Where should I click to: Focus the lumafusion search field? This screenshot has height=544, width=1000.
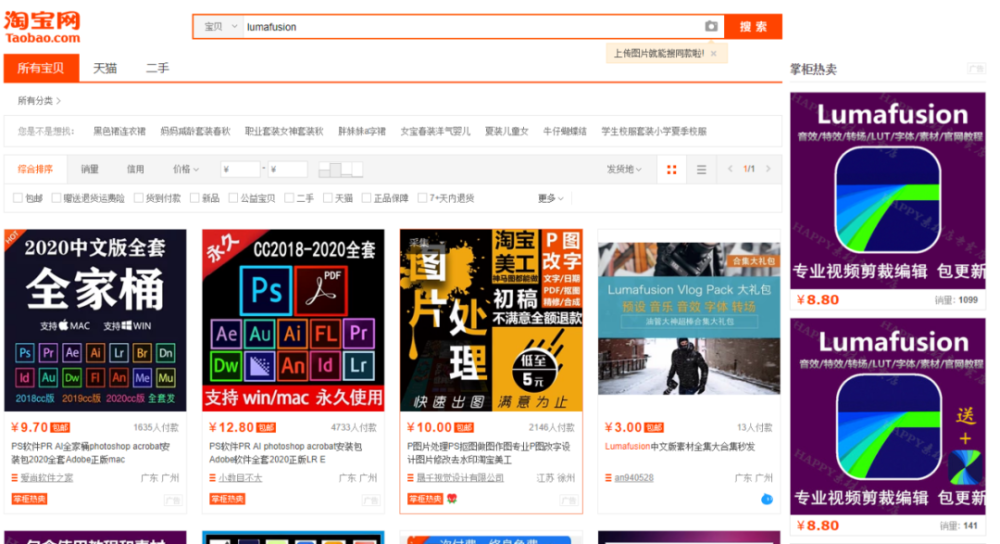tap(472, 27)
